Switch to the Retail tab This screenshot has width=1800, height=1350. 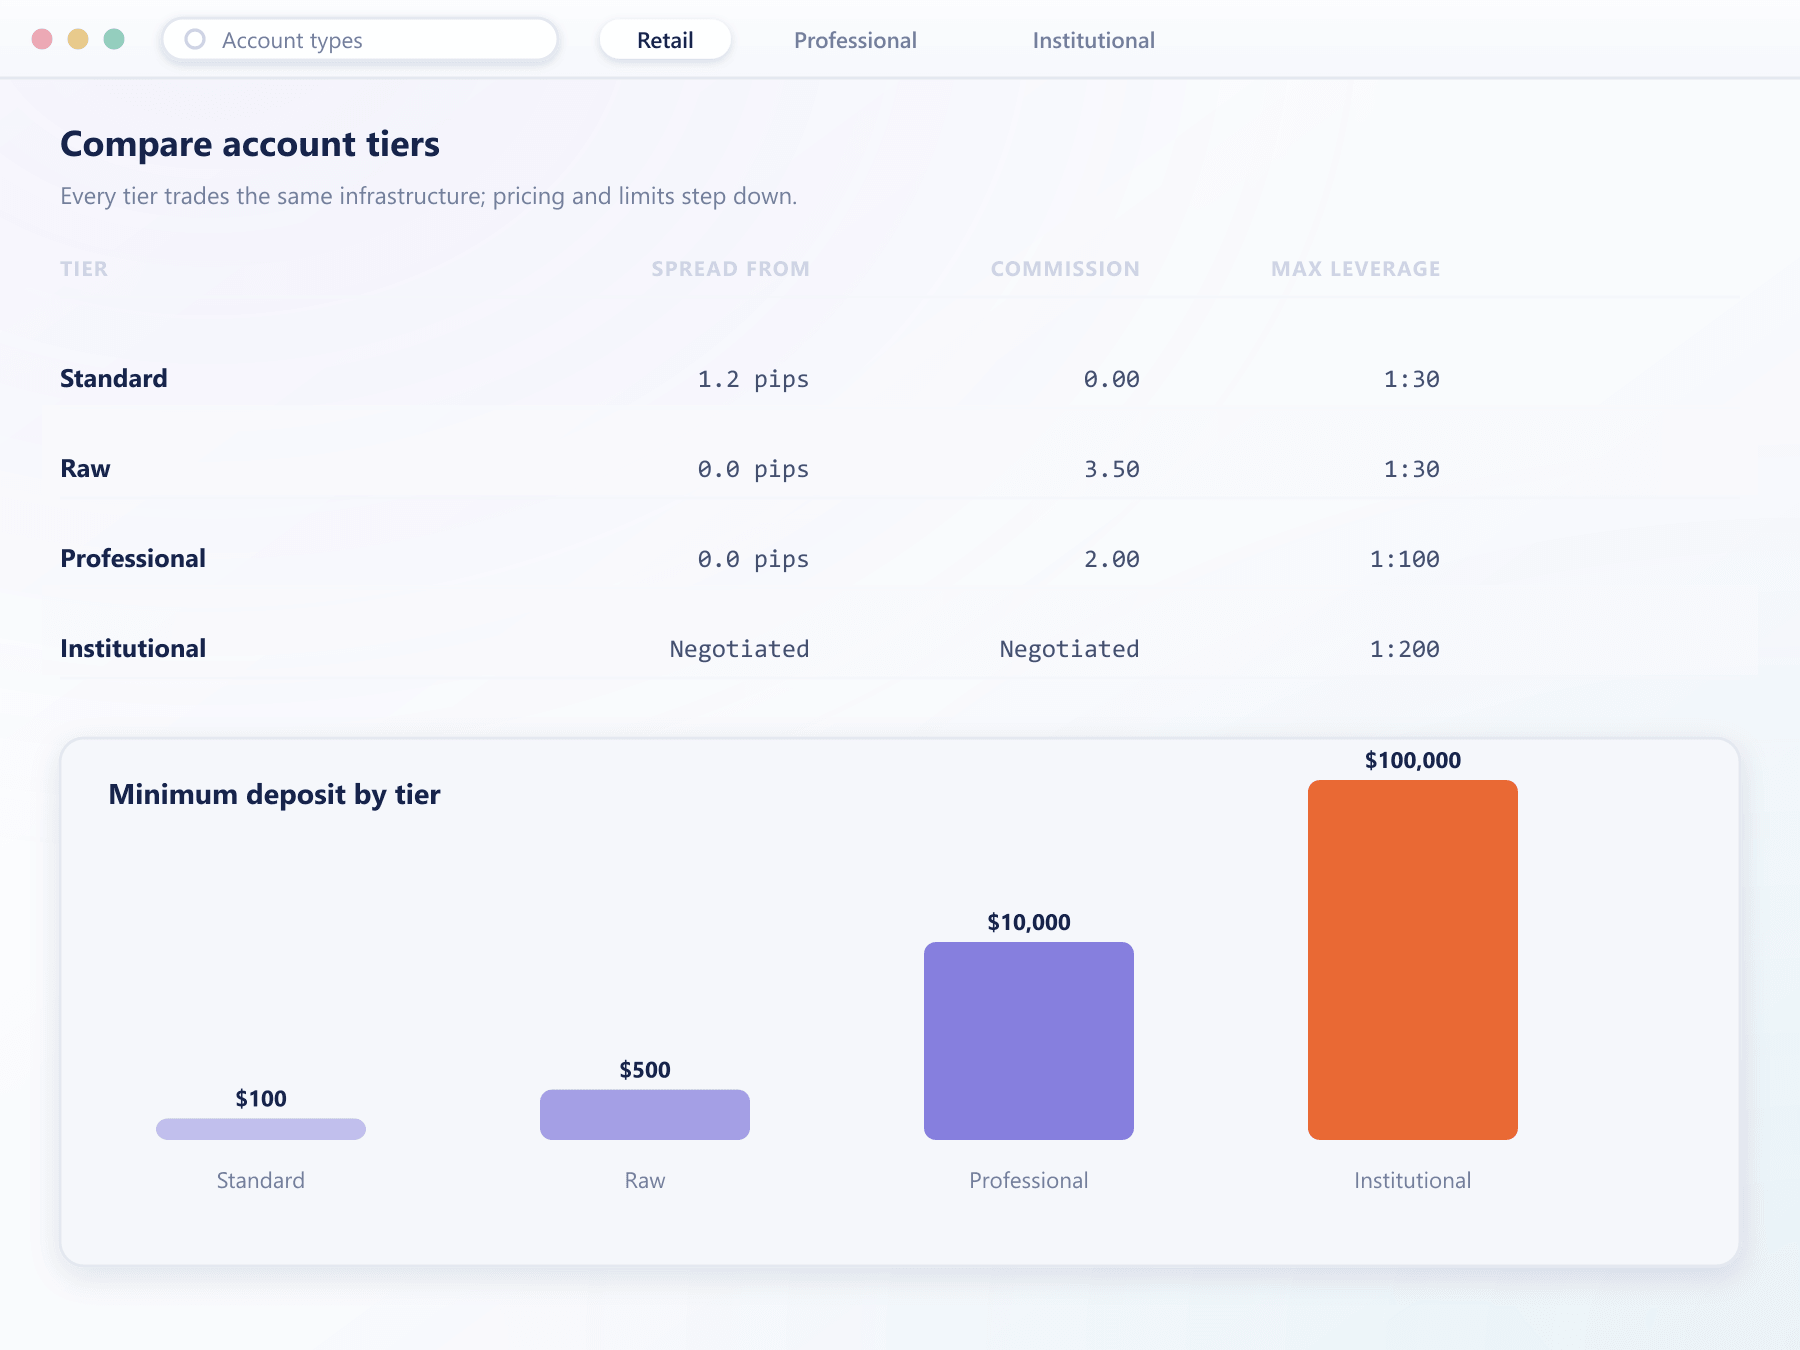pos(665,40)
